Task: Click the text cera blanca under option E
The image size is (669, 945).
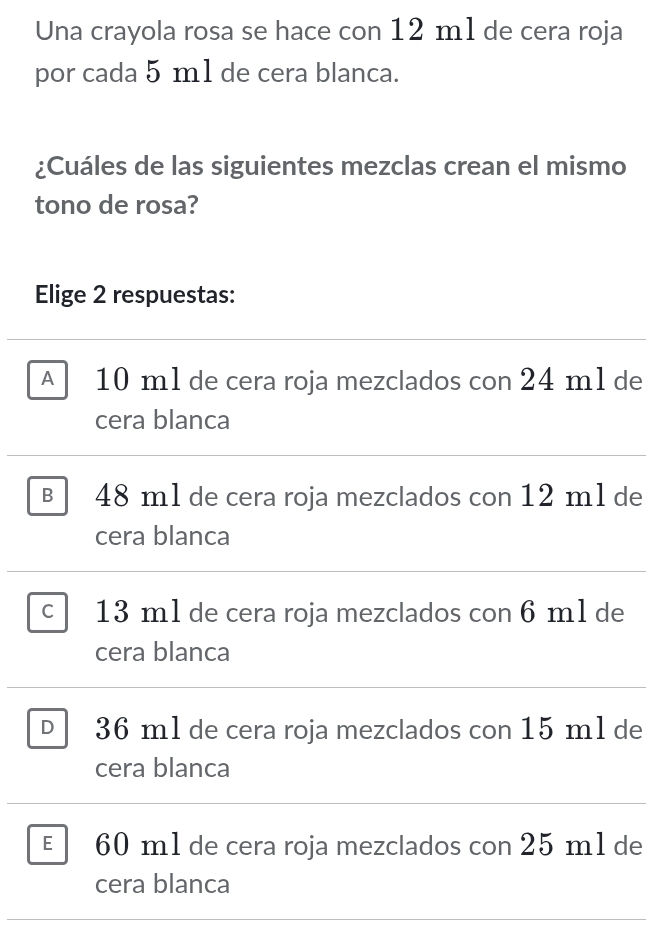Action: tap(162, 884)
